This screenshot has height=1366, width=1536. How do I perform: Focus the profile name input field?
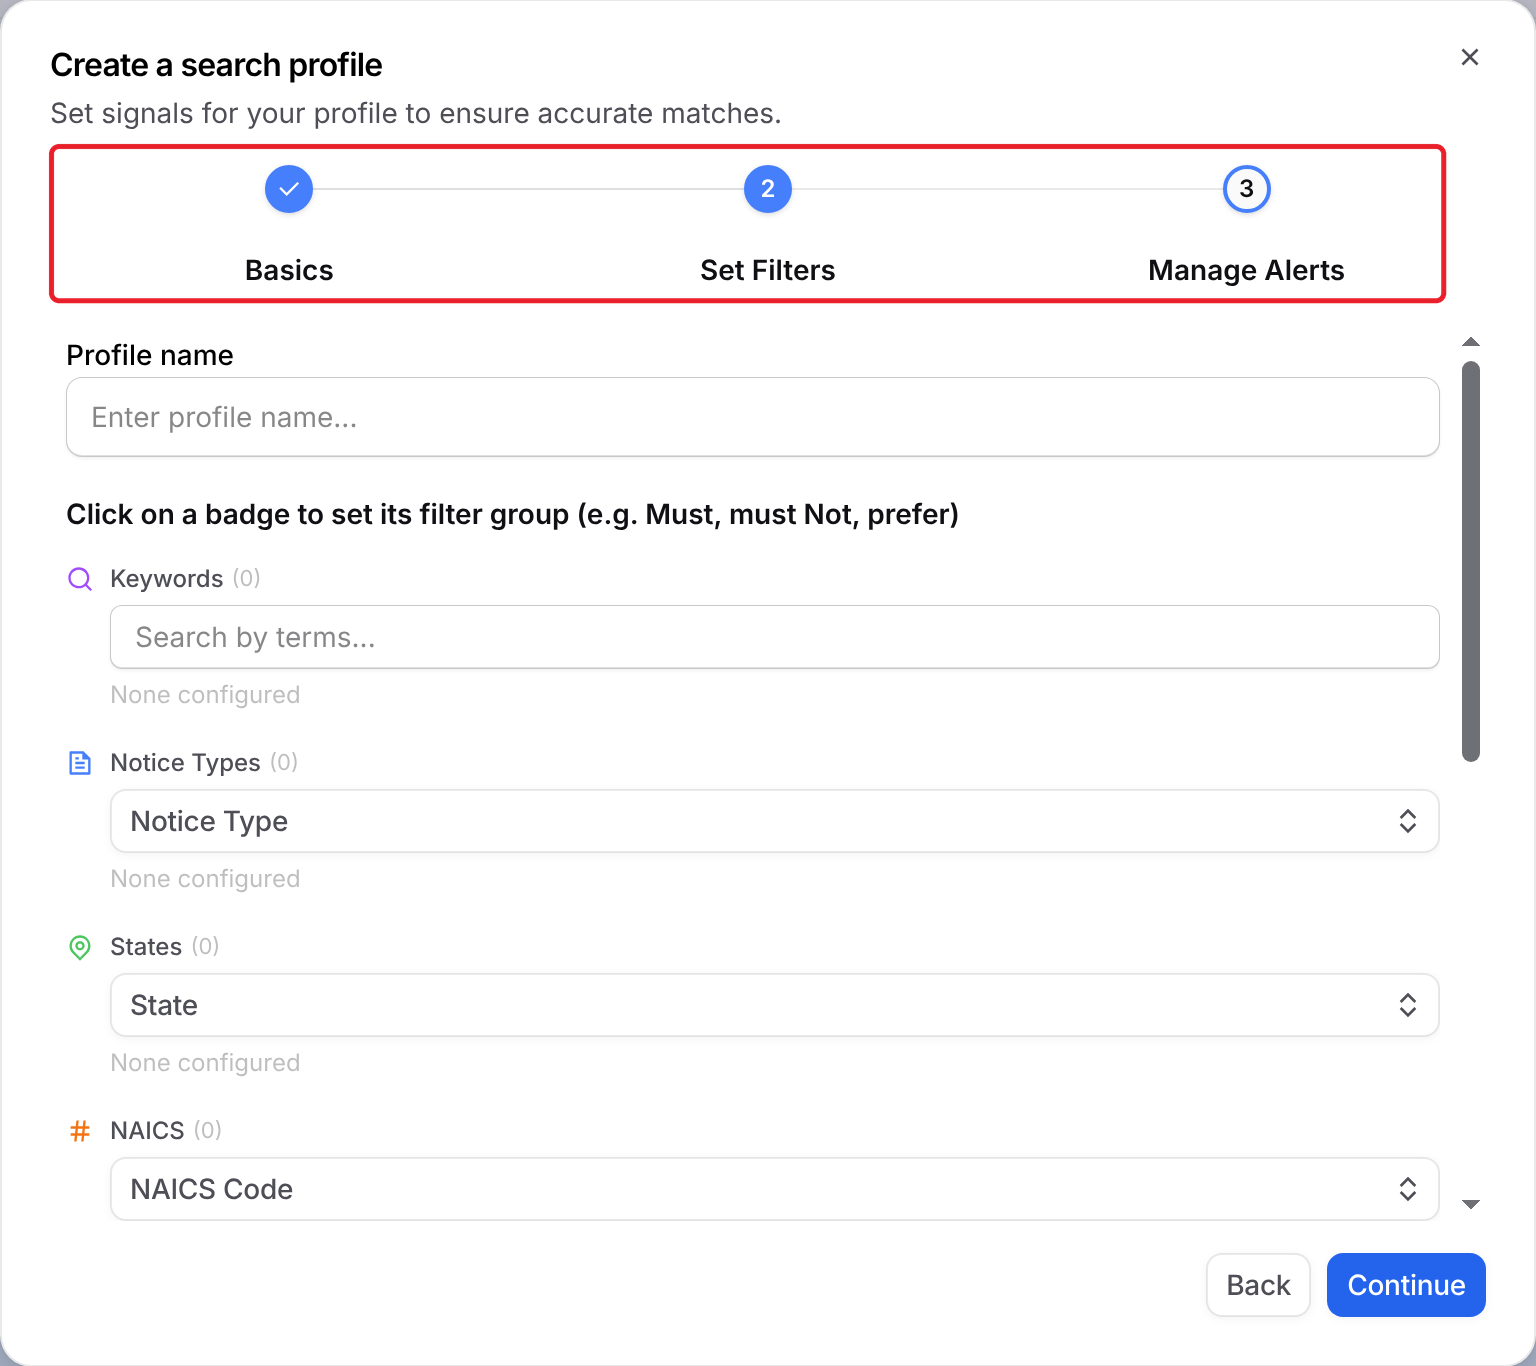tap(753, 417)
